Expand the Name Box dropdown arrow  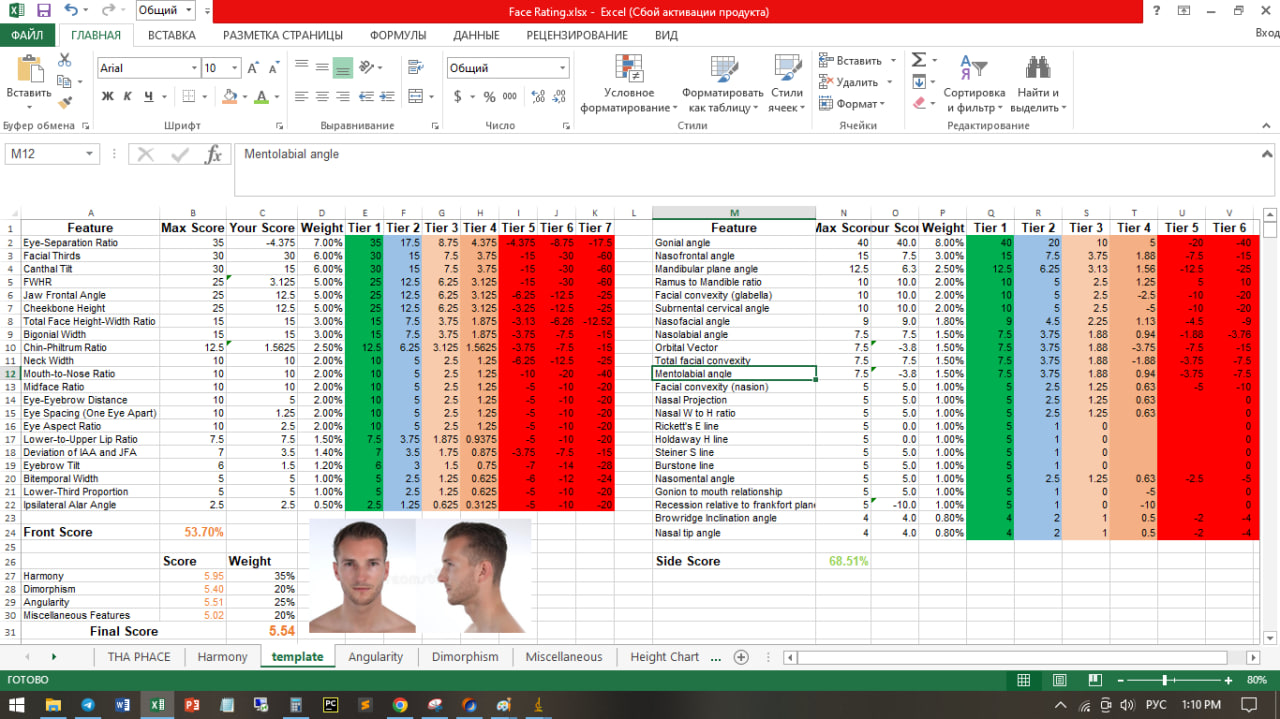tap(89, 154)
